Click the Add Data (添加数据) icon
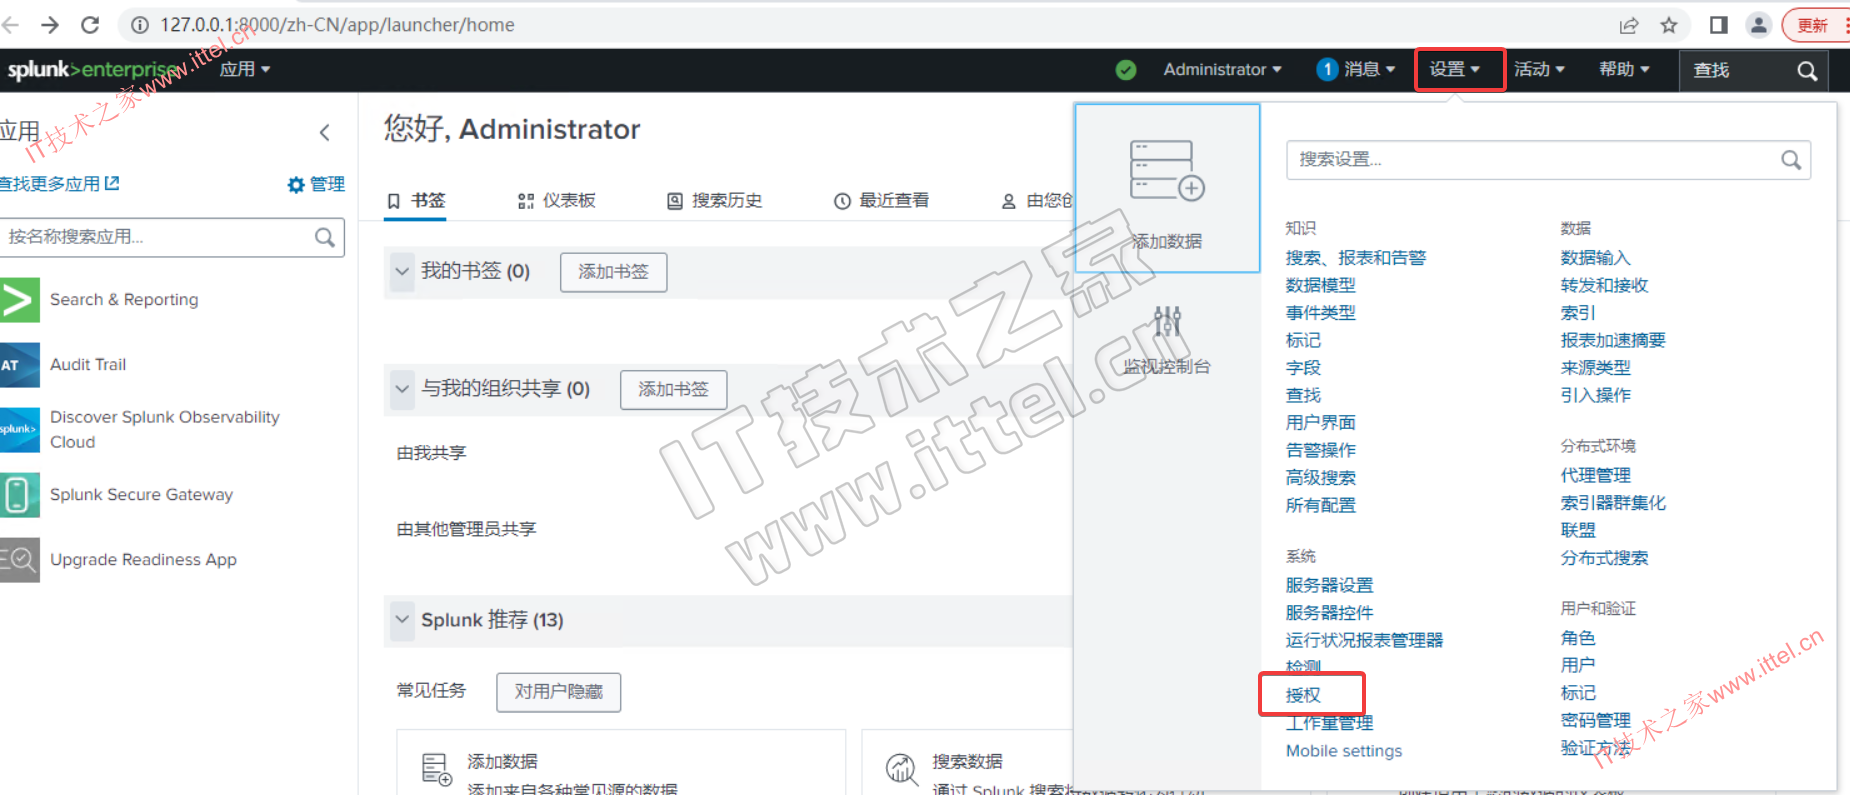Screen dimensions: 1850x795 pos(1166,170)
